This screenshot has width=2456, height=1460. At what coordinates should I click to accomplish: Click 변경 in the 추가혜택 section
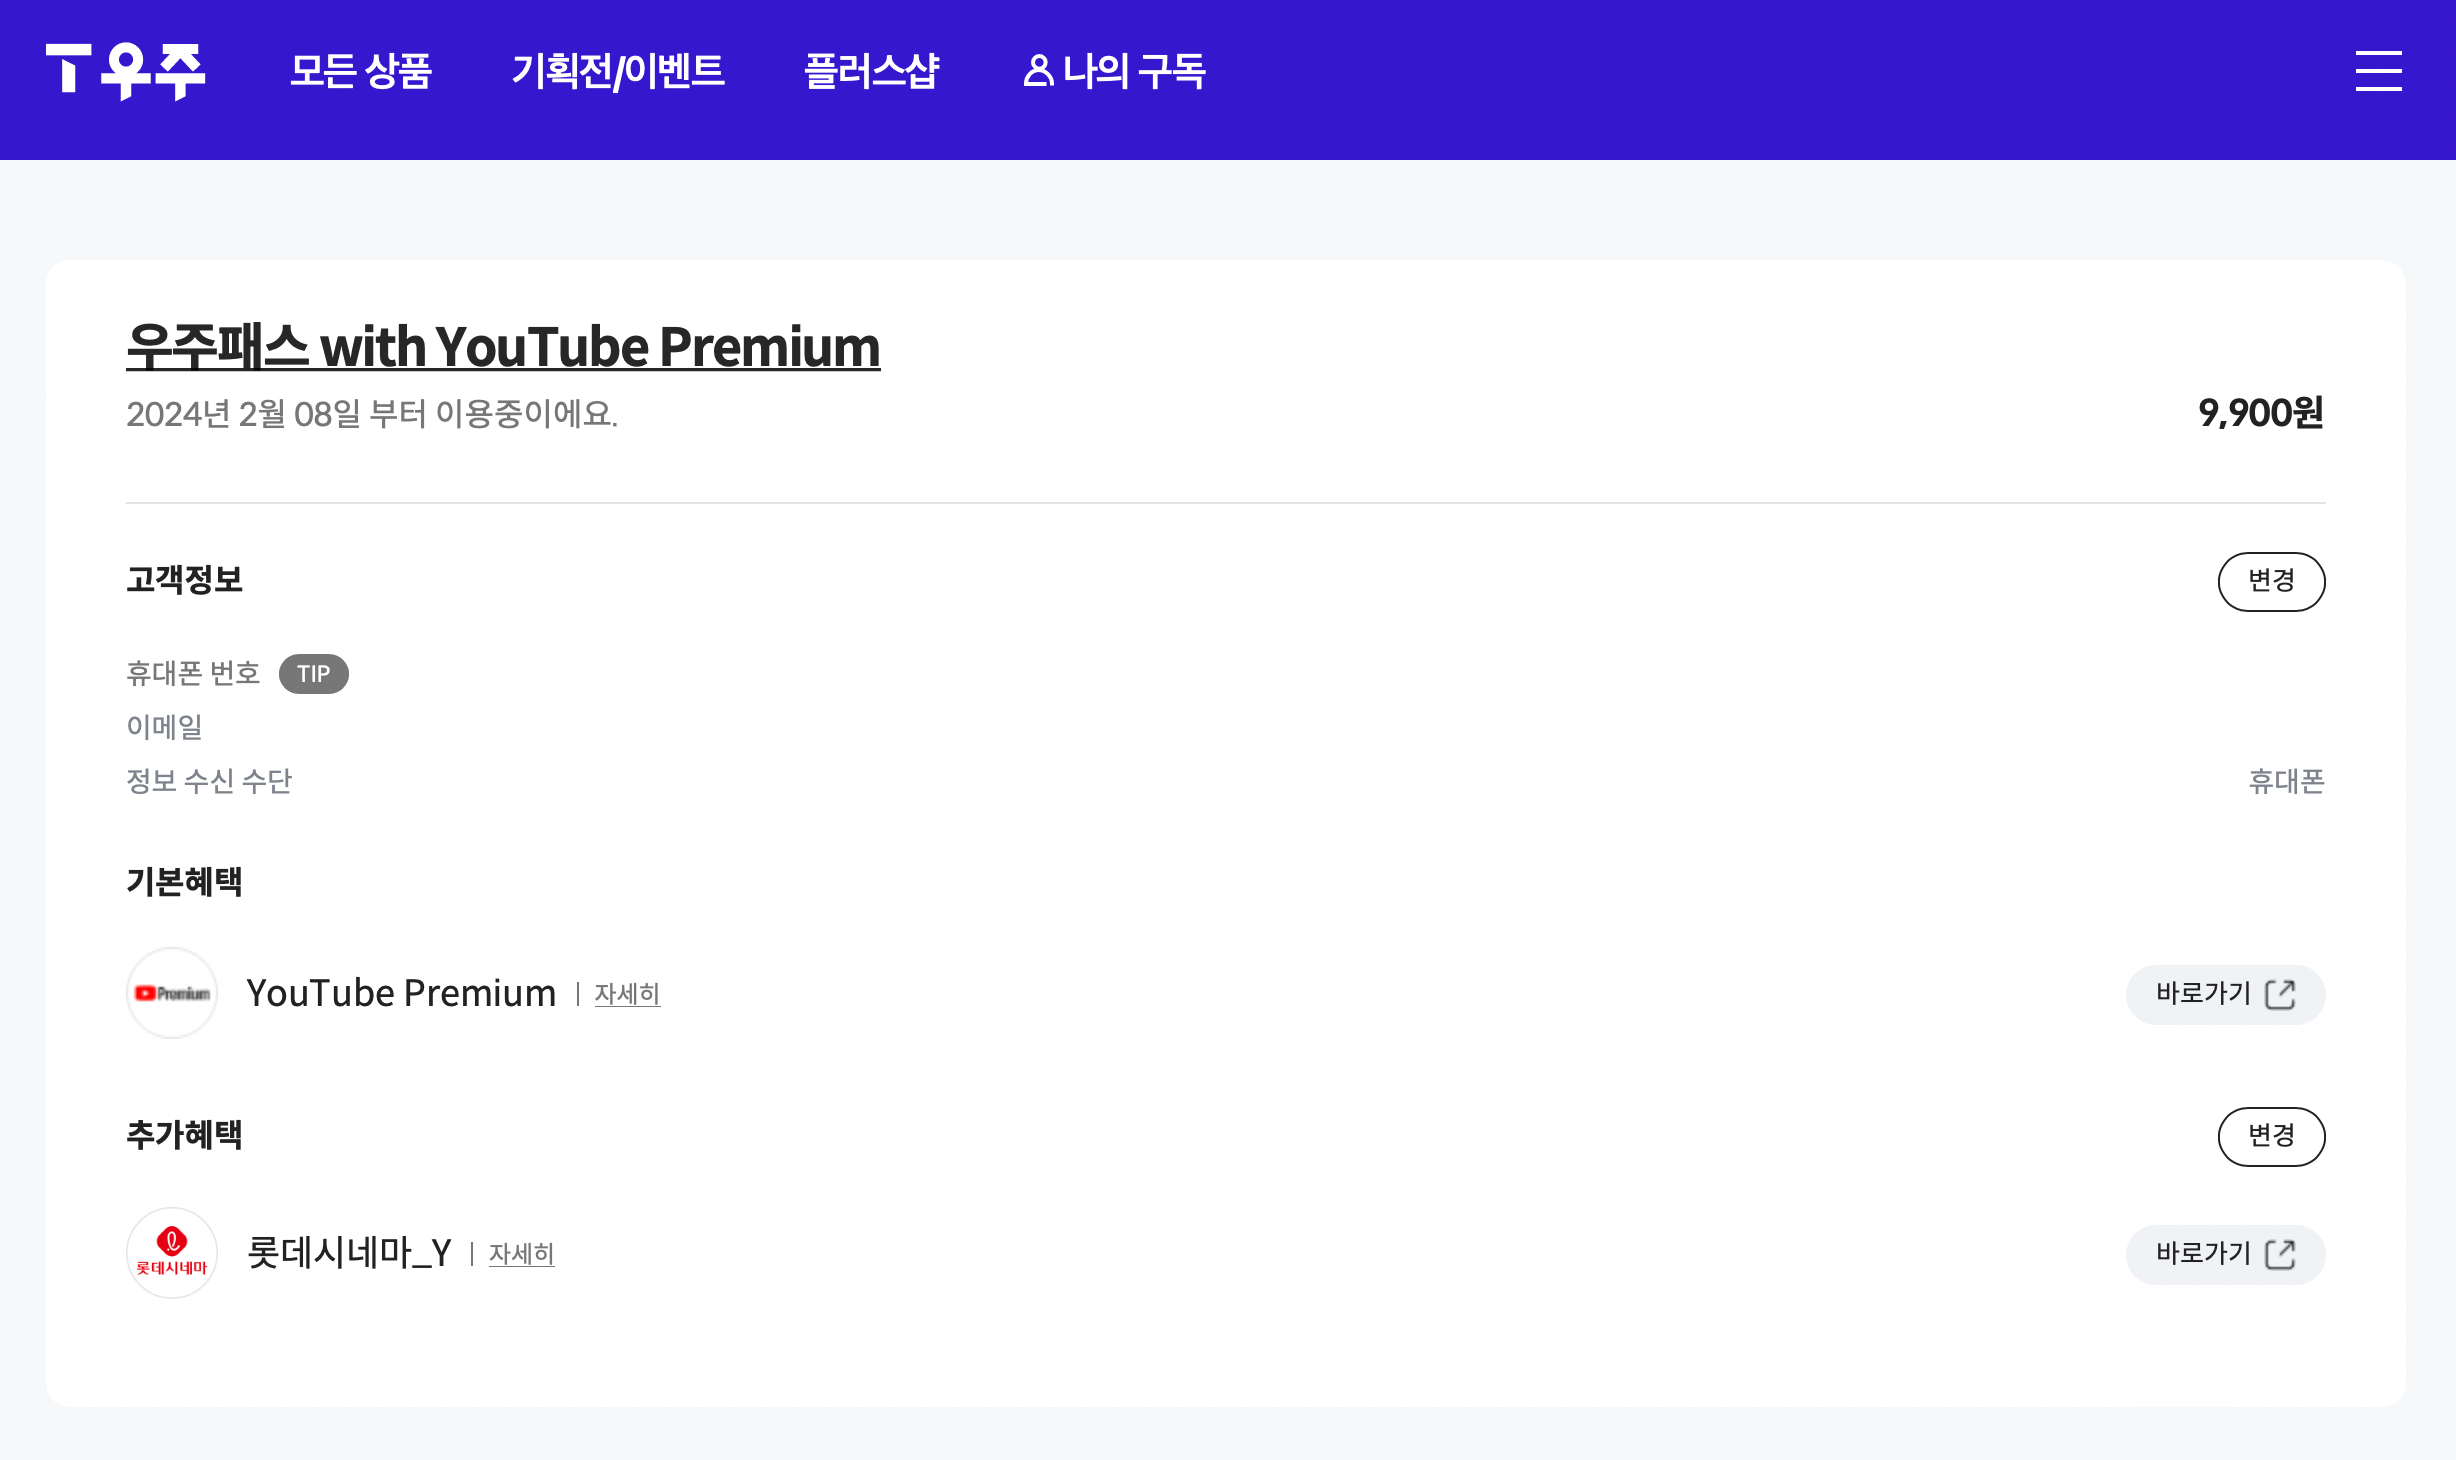click(x=2272, y=1136)
